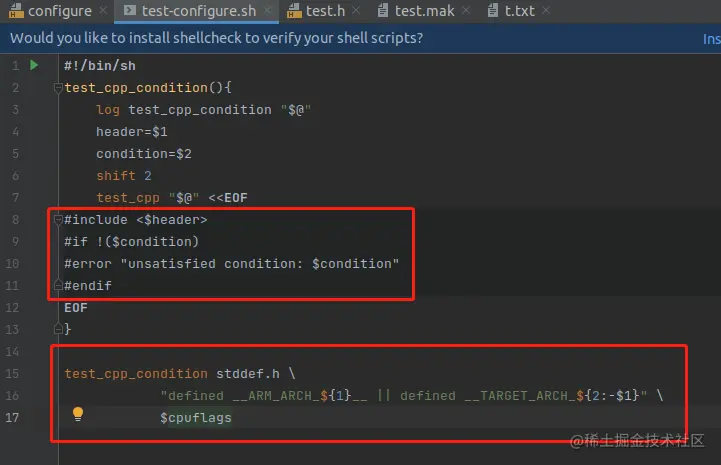Screen dimensions: 721x465
Task: Click the 'header=$1' assignment text
Action: (x=132, y=132)
